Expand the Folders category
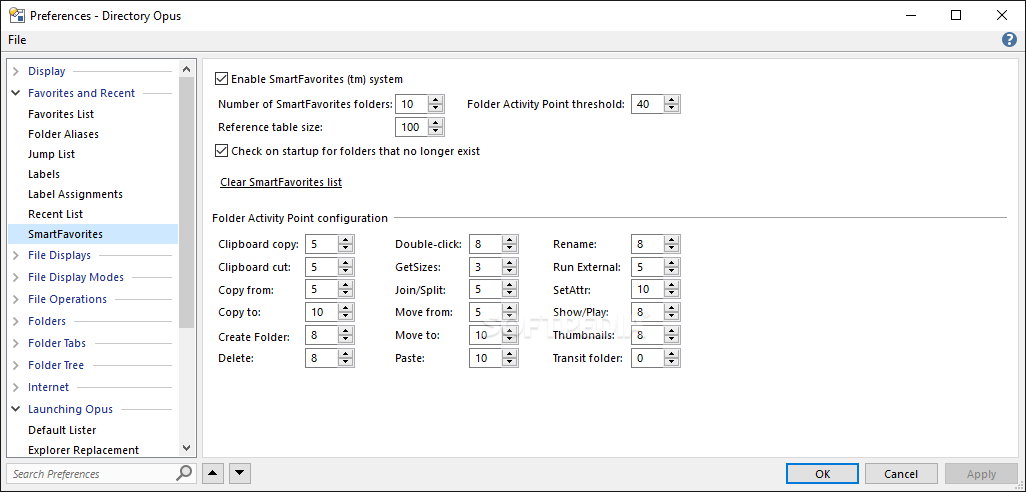The image size is (1026, 492). 16,321
